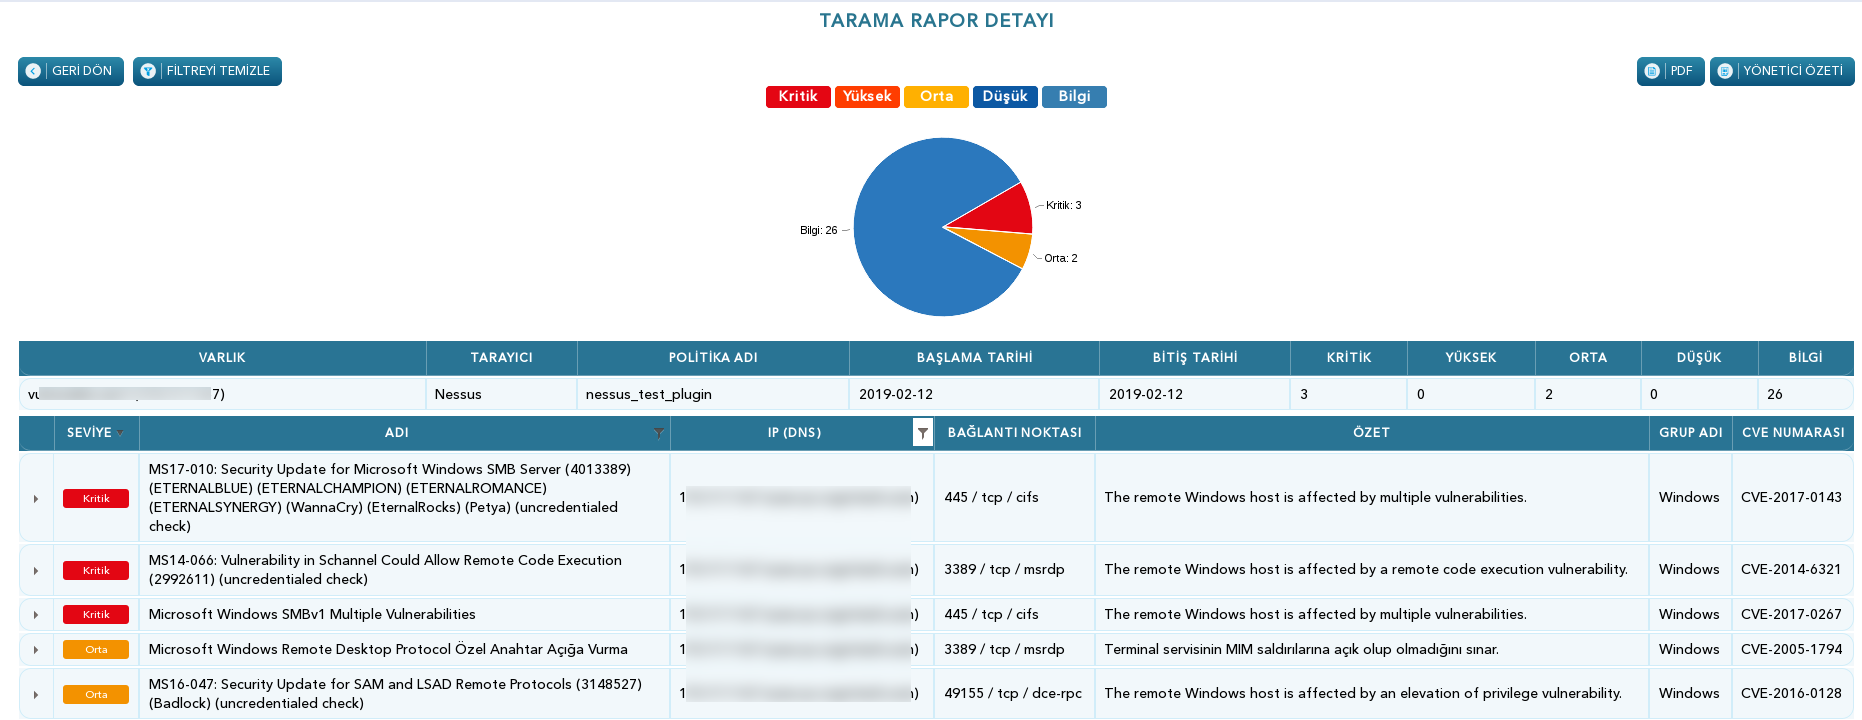The image size is (1862, 720).
Task: Click the POLİTİKA ADI column header
Action: pos(713,358)
